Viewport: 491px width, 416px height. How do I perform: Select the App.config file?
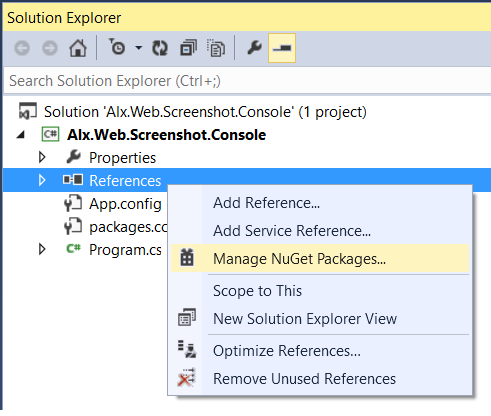(x=125, y=204)
